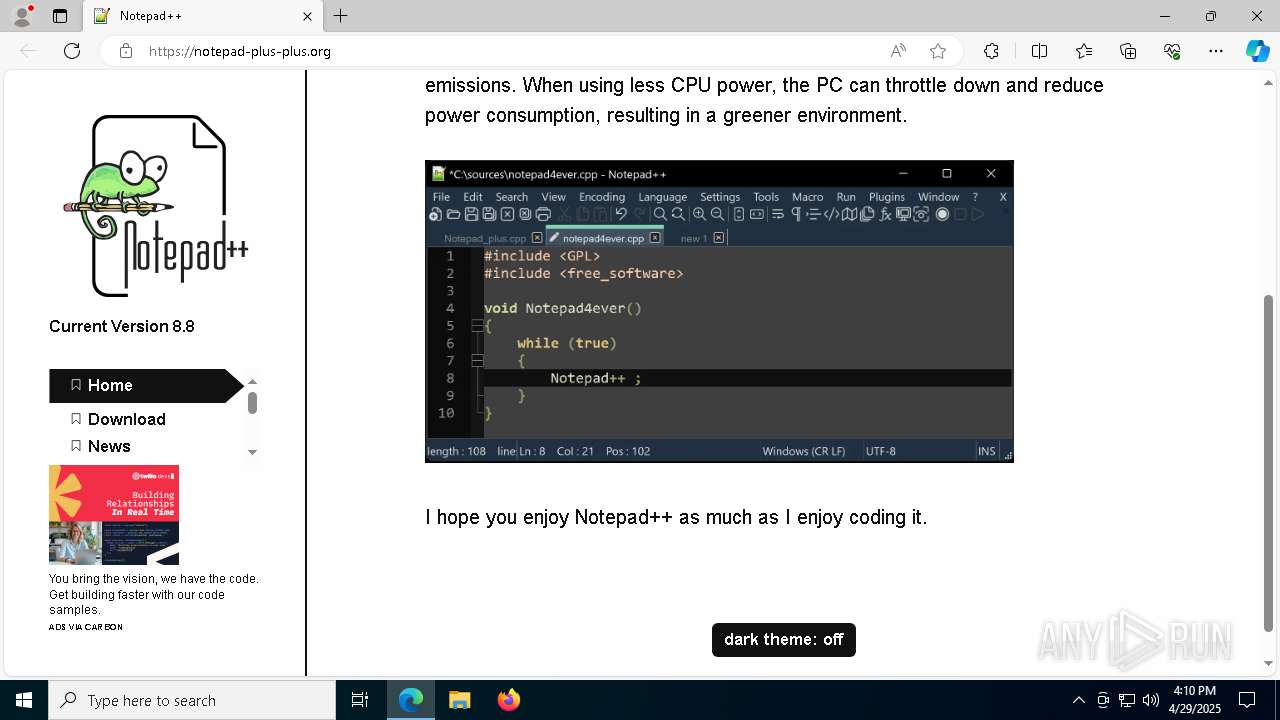Click the Notepad++ editor screenshot image

719,311
